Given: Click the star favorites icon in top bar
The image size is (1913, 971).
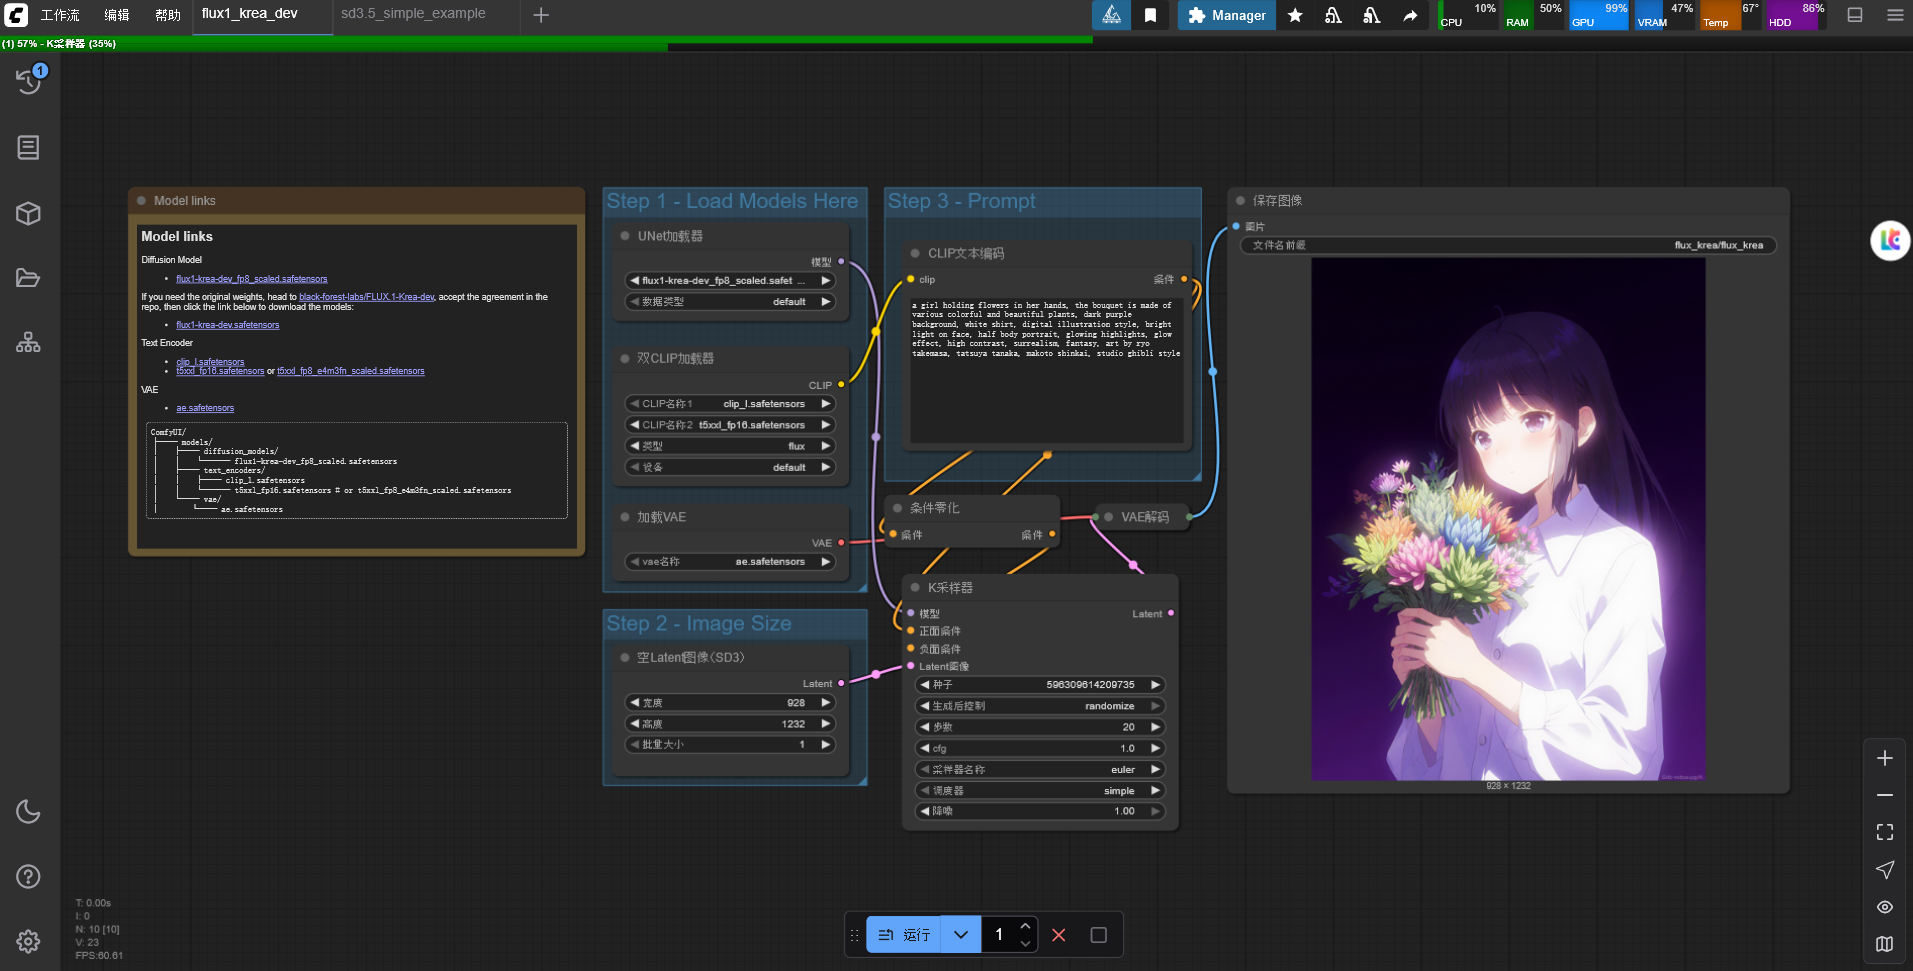Looking at the screenshot, I should pyautogui.click(x=1295, y=15).
